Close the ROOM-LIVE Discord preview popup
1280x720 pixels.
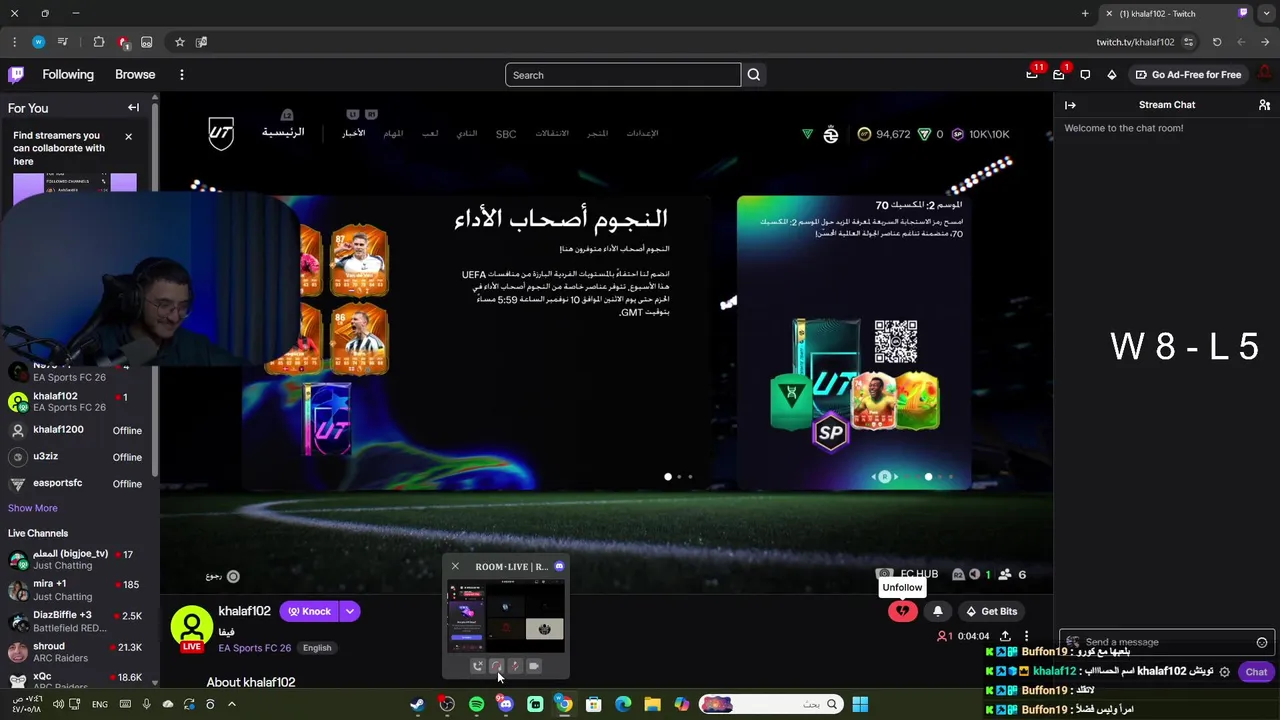(455, 566)
